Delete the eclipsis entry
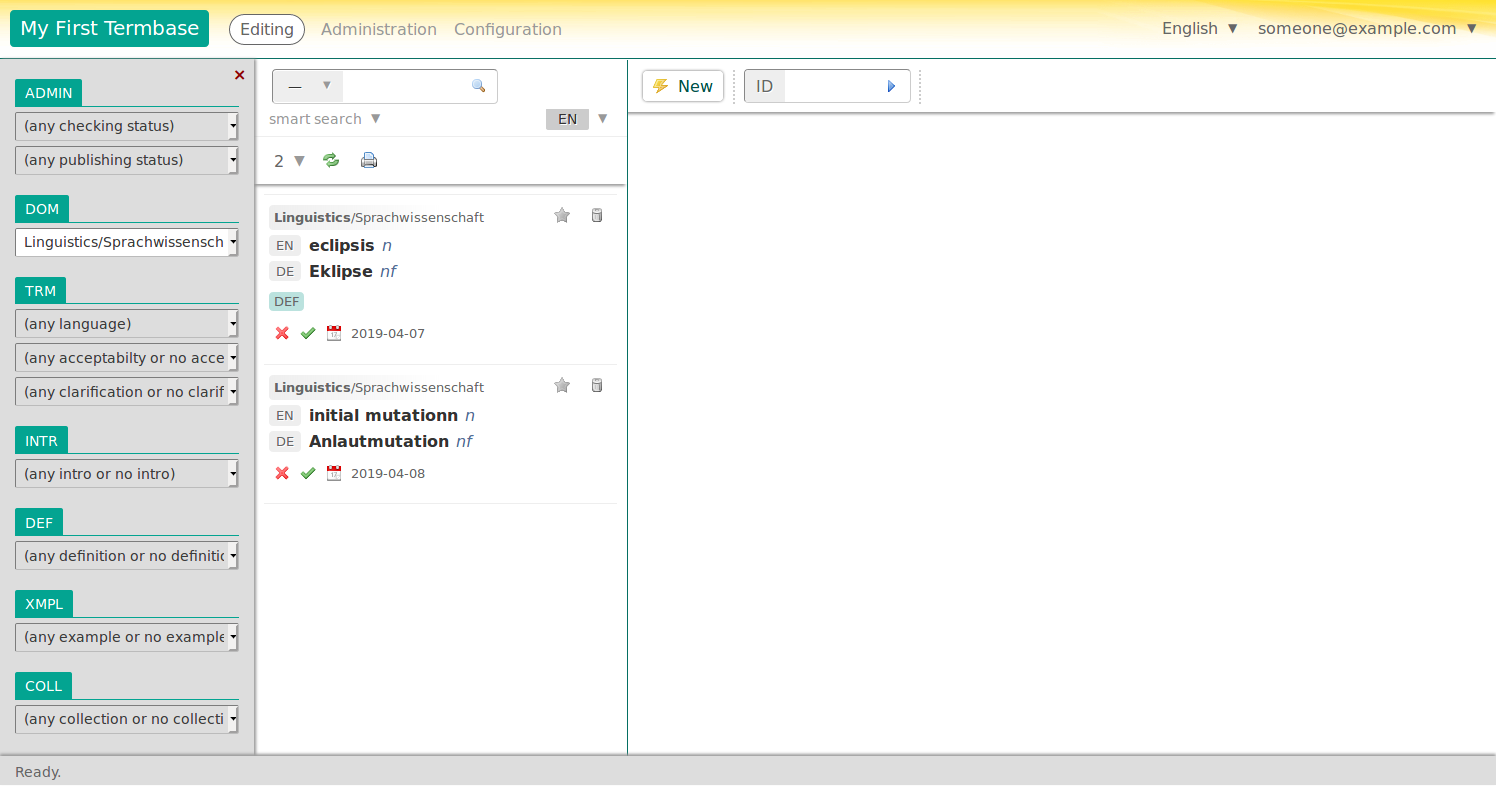The height and width of the screenshot is (786, 1496). coord(597,215)
